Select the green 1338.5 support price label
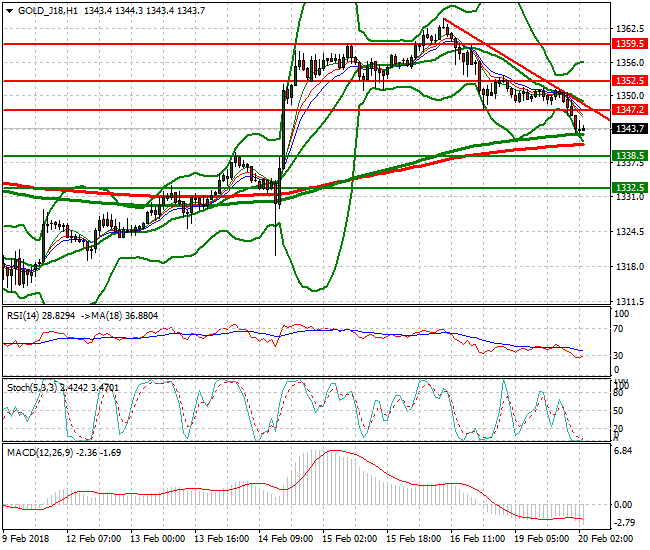Viewport: 650px width, 550px height. tap(630, 155)
